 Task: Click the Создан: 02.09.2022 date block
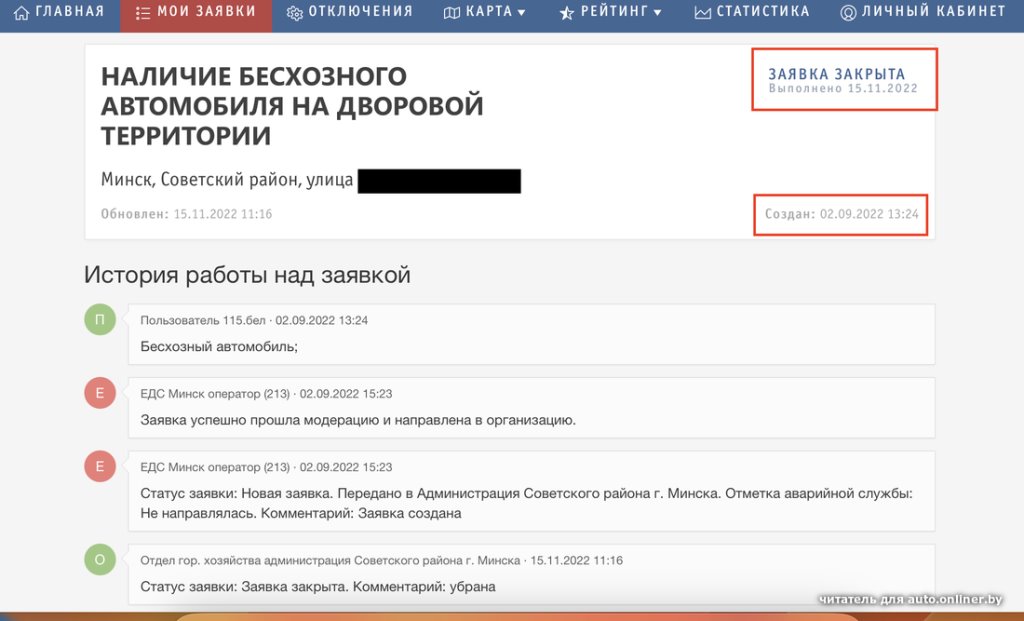pyautogui.click(x=840, y=213)
